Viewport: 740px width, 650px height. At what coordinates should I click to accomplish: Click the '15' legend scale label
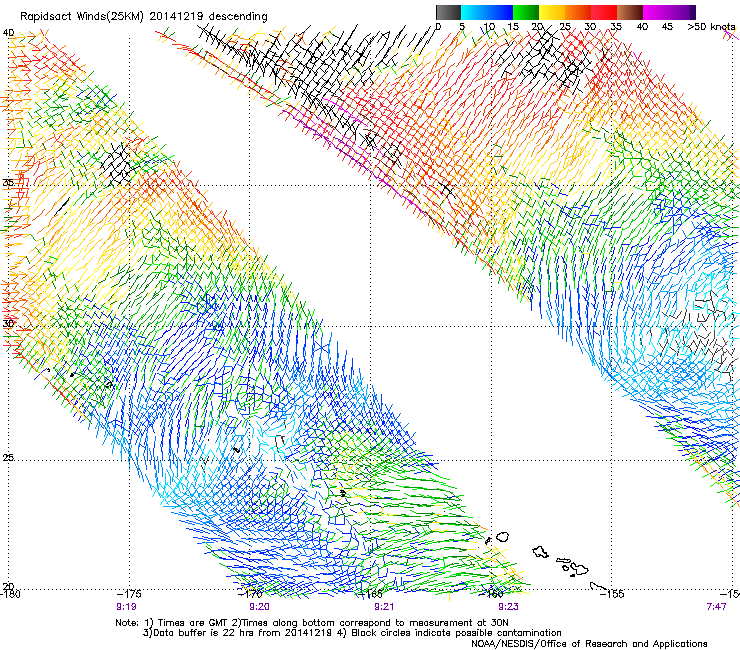pos(513,27)
